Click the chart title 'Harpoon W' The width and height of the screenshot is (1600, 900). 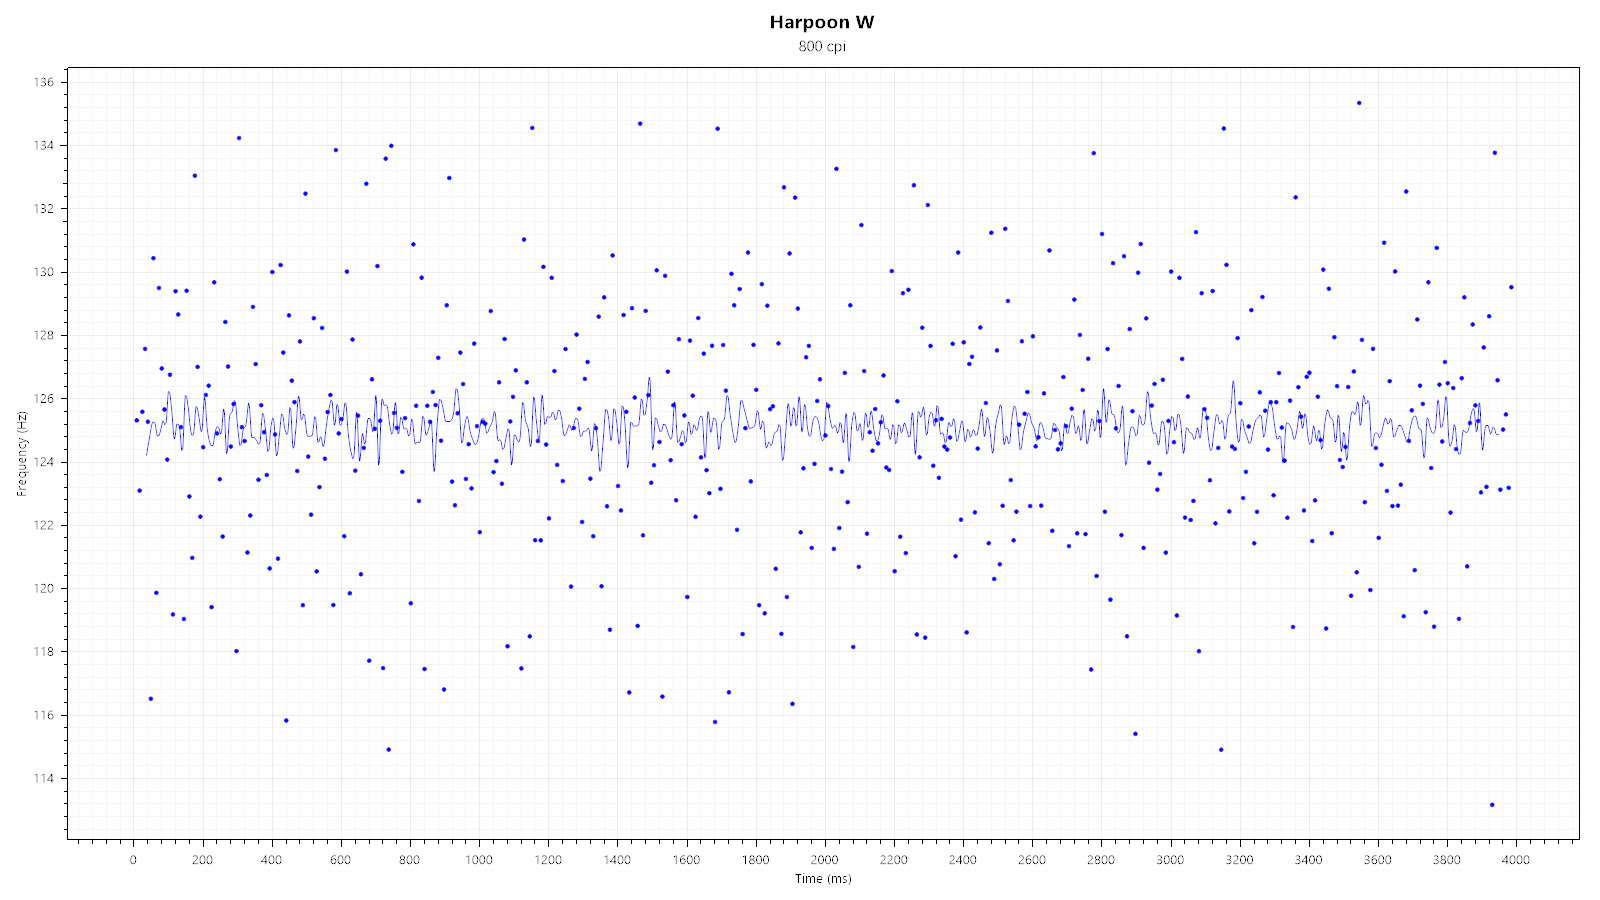pos(822,22)
